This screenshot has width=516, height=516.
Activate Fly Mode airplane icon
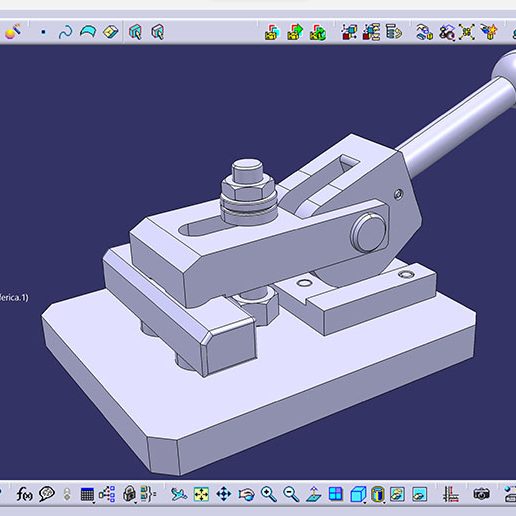179,494
